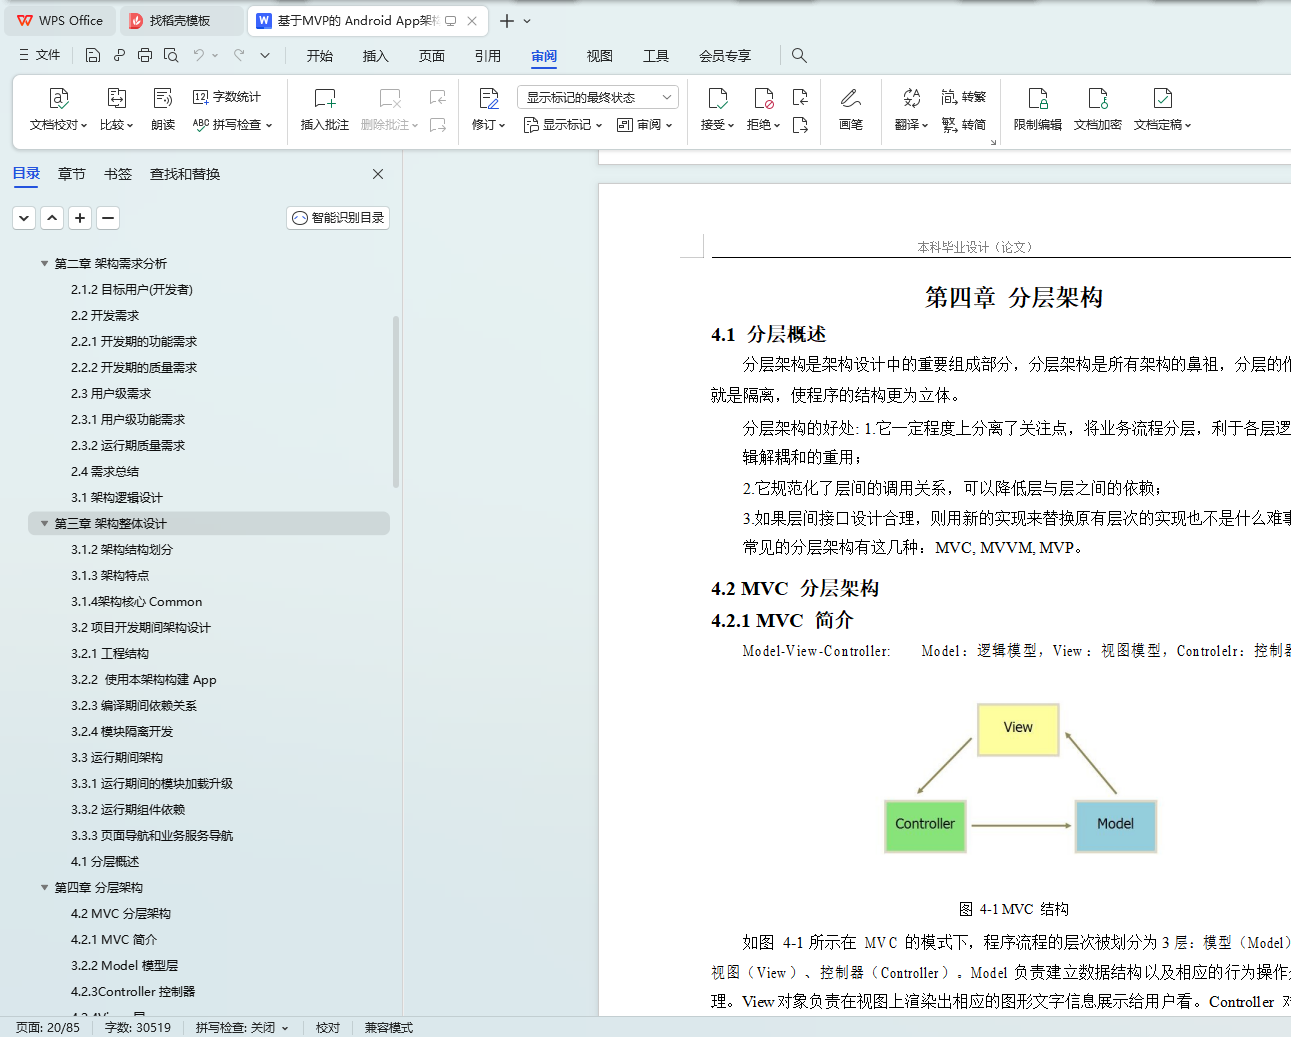Click the move-up arrow in outline pane

pos(53,217)
